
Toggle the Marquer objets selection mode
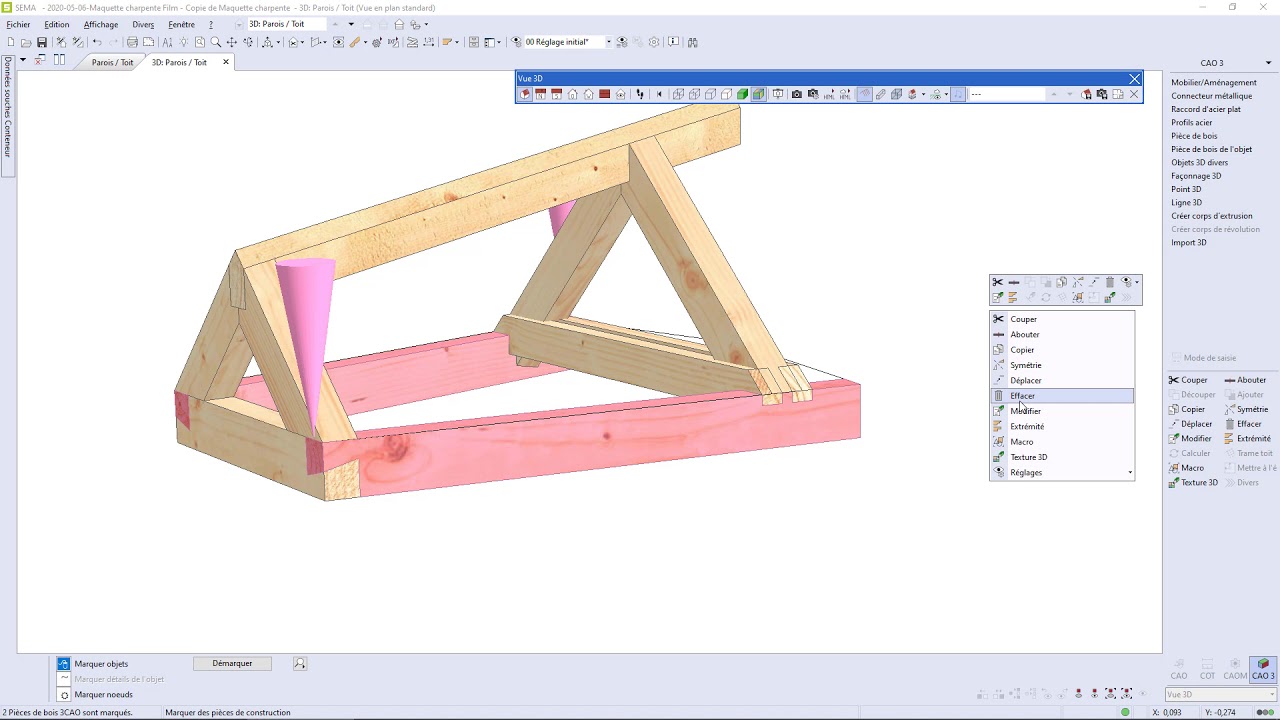(x=64, y=664)
